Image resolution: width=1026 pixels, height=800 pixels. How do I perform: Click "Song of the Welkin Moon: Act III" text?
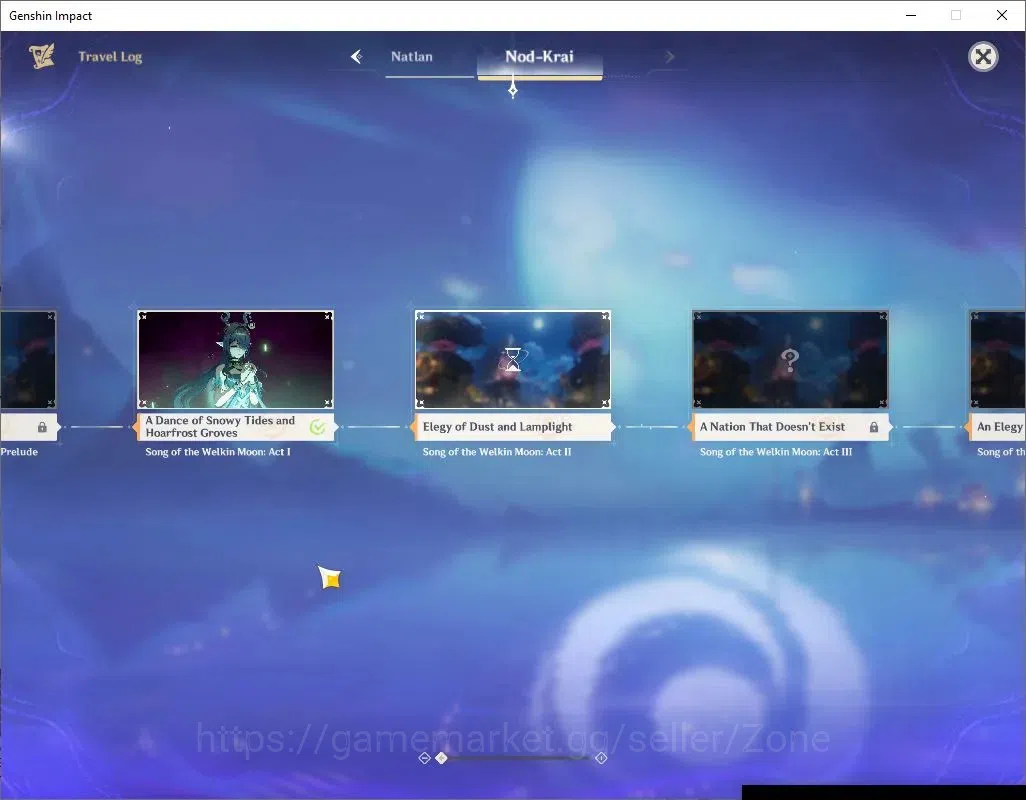(x=775, y=452)
